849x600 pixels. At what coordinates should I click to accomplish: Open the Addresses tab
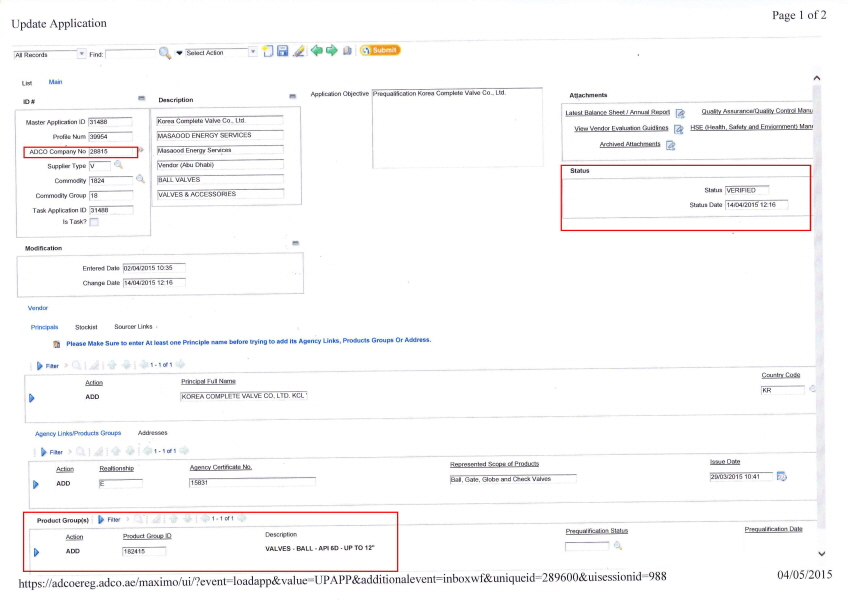click(153, 433)
